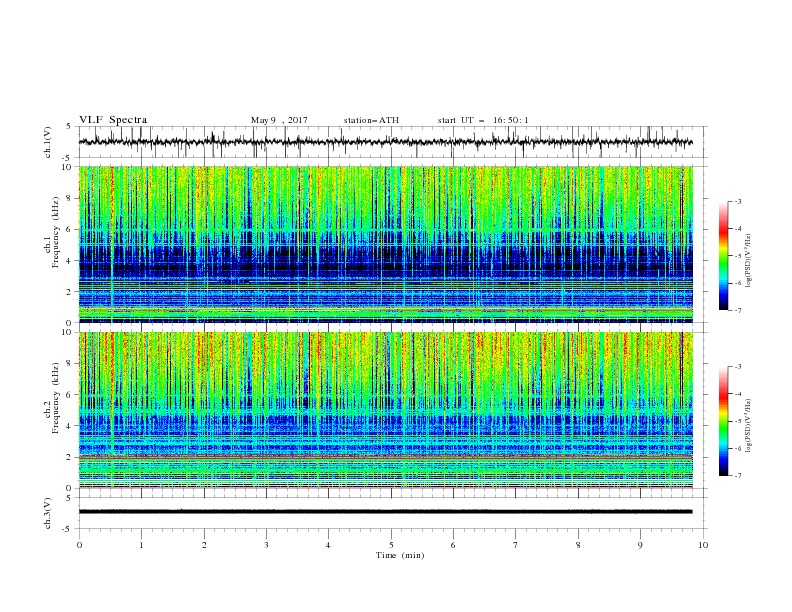Click the "5" tick on ch.1(V) axis
This screenshot has width=792, height=612.
point(70,127)
